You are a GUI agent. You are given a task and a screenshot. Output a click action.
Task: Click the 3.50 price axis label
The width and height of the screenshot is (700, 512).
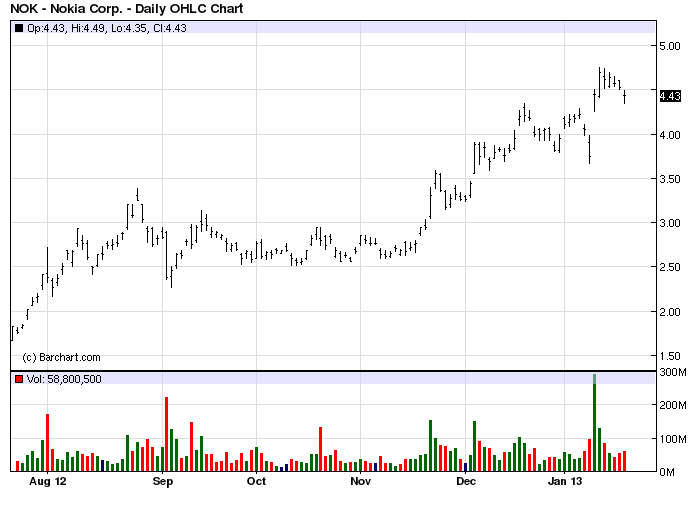tap(670, 179)
